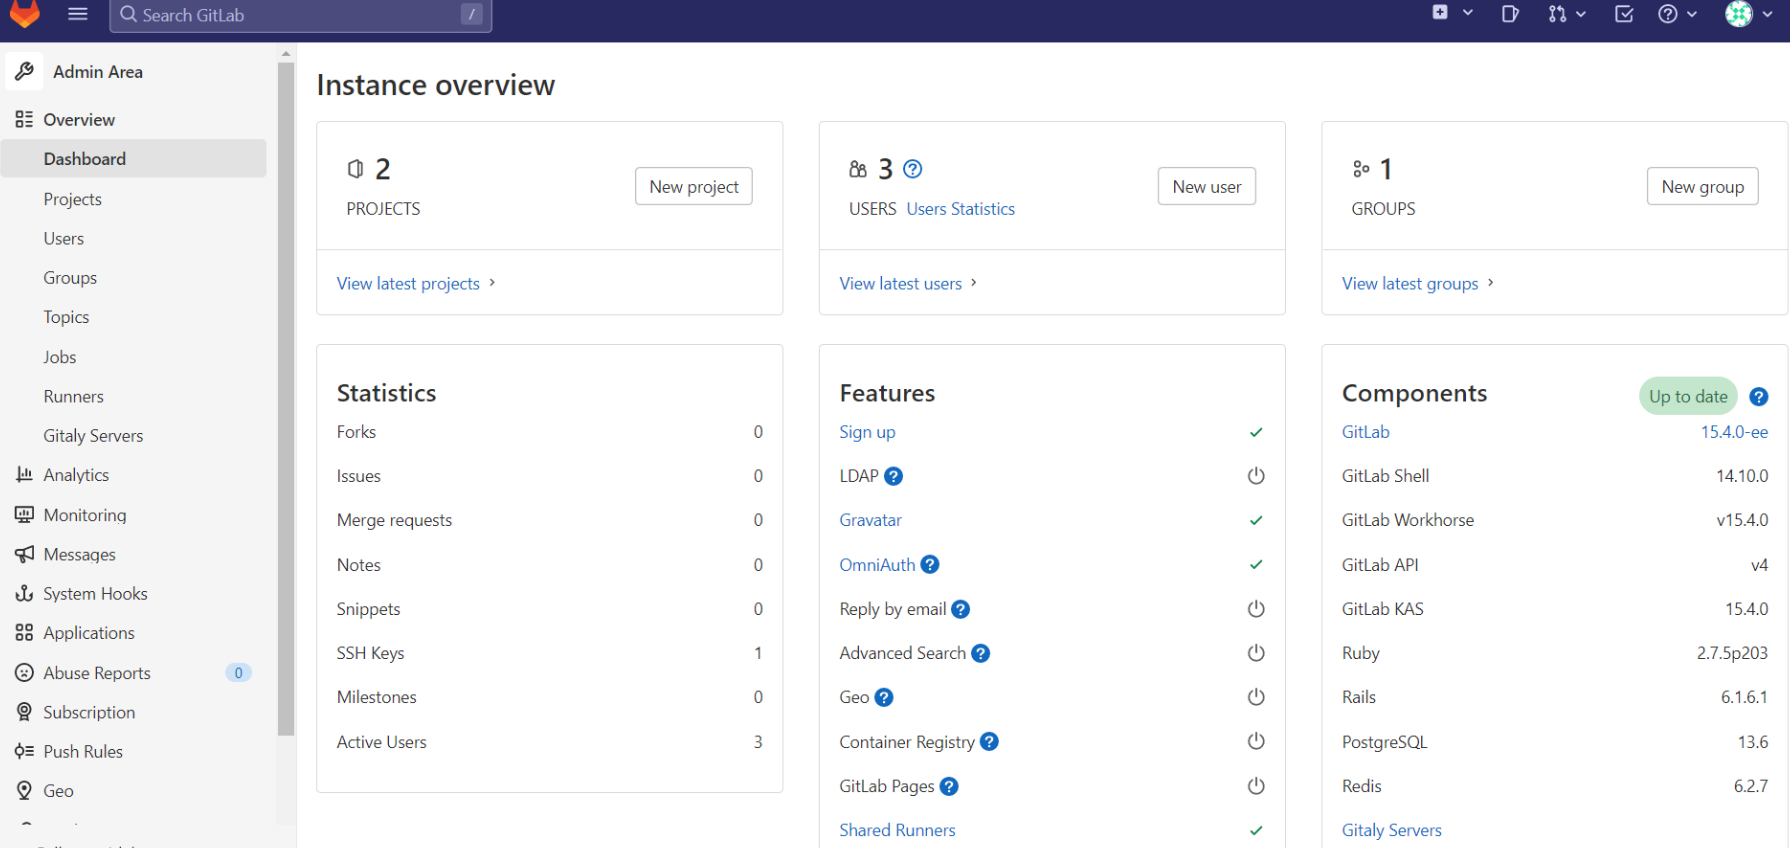Click the help icon next to OmniAuth
The image size is (1790, 848).
click(929, 564)
